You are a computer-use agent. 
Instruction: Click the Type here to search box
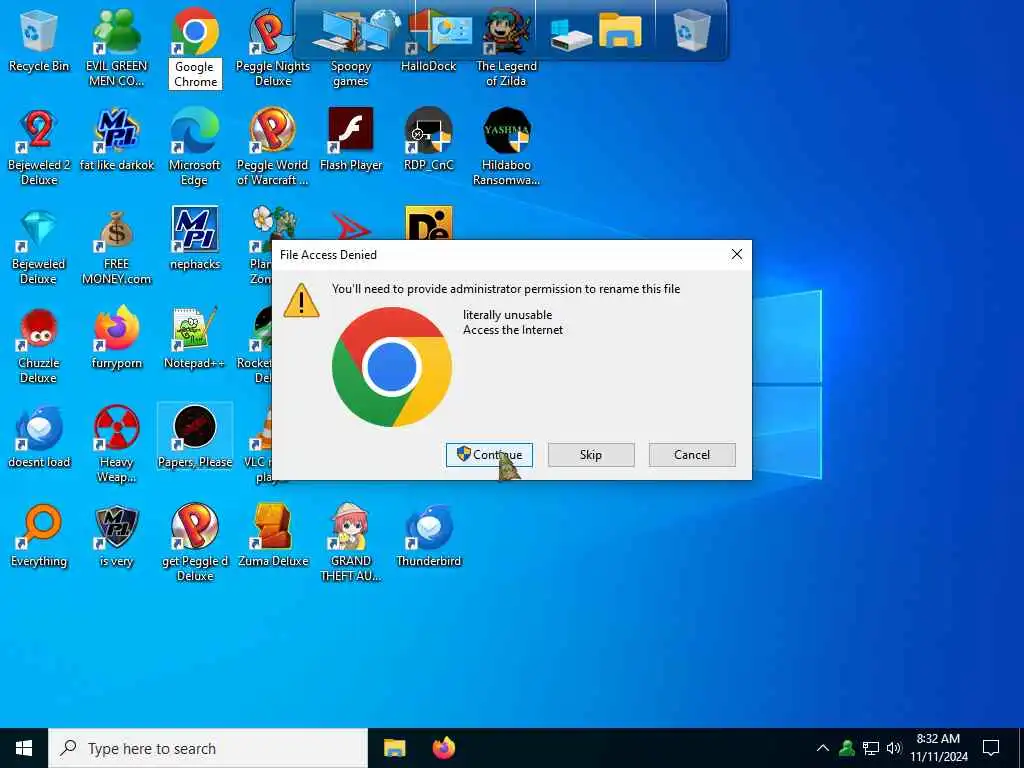(x=208, y=748)
